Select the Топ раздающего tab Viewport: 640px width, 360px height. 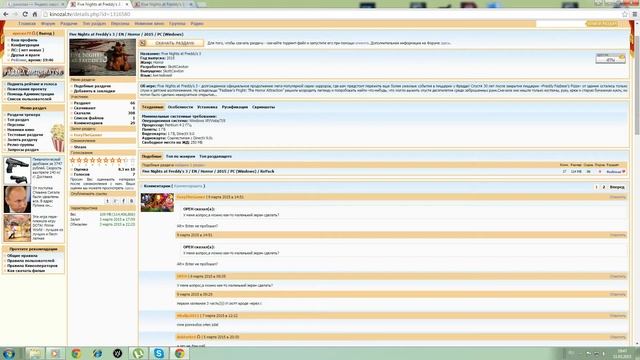pos(216,156)
